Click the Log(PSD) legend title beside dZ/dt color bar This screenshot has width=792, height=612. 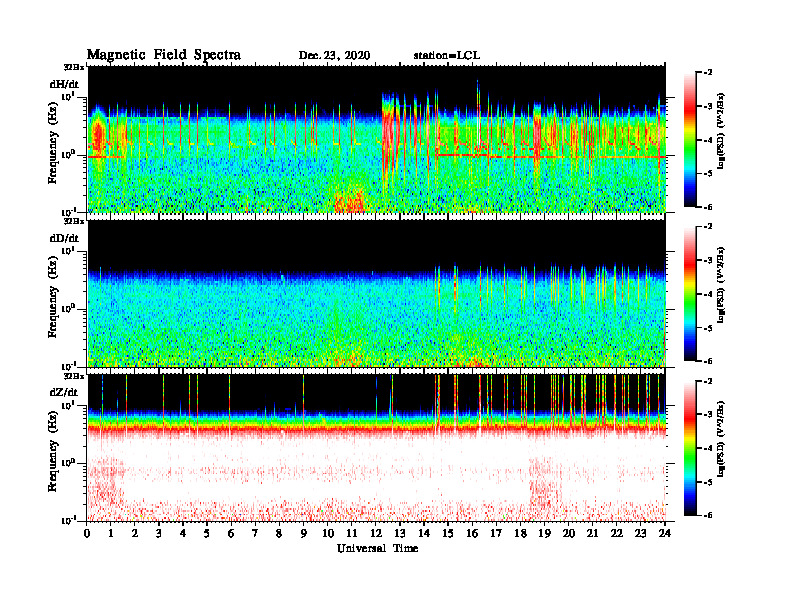pos(721,438)
